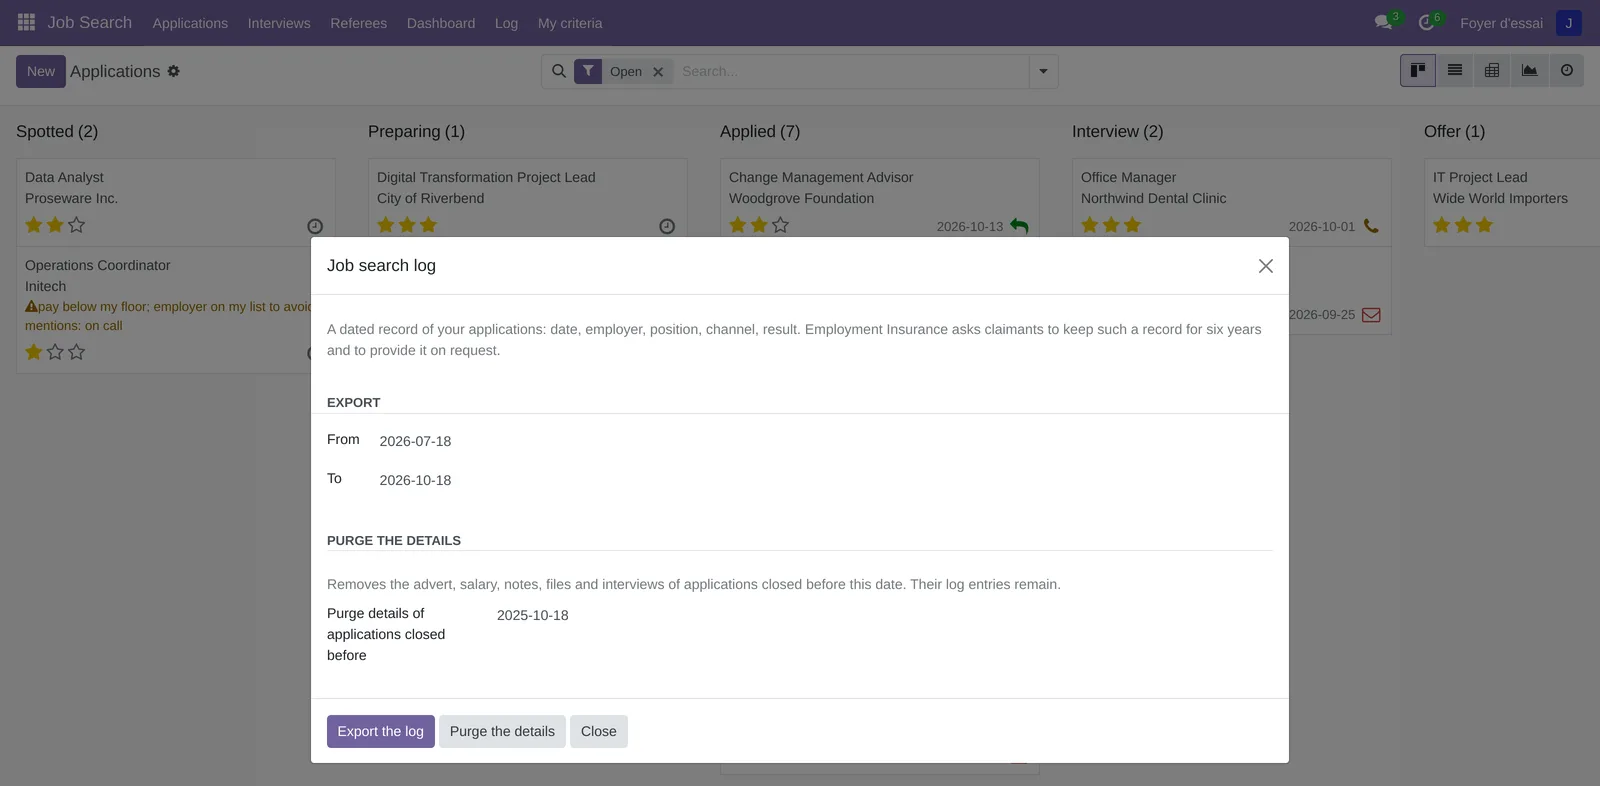Click the search magnifier icon

559,71
